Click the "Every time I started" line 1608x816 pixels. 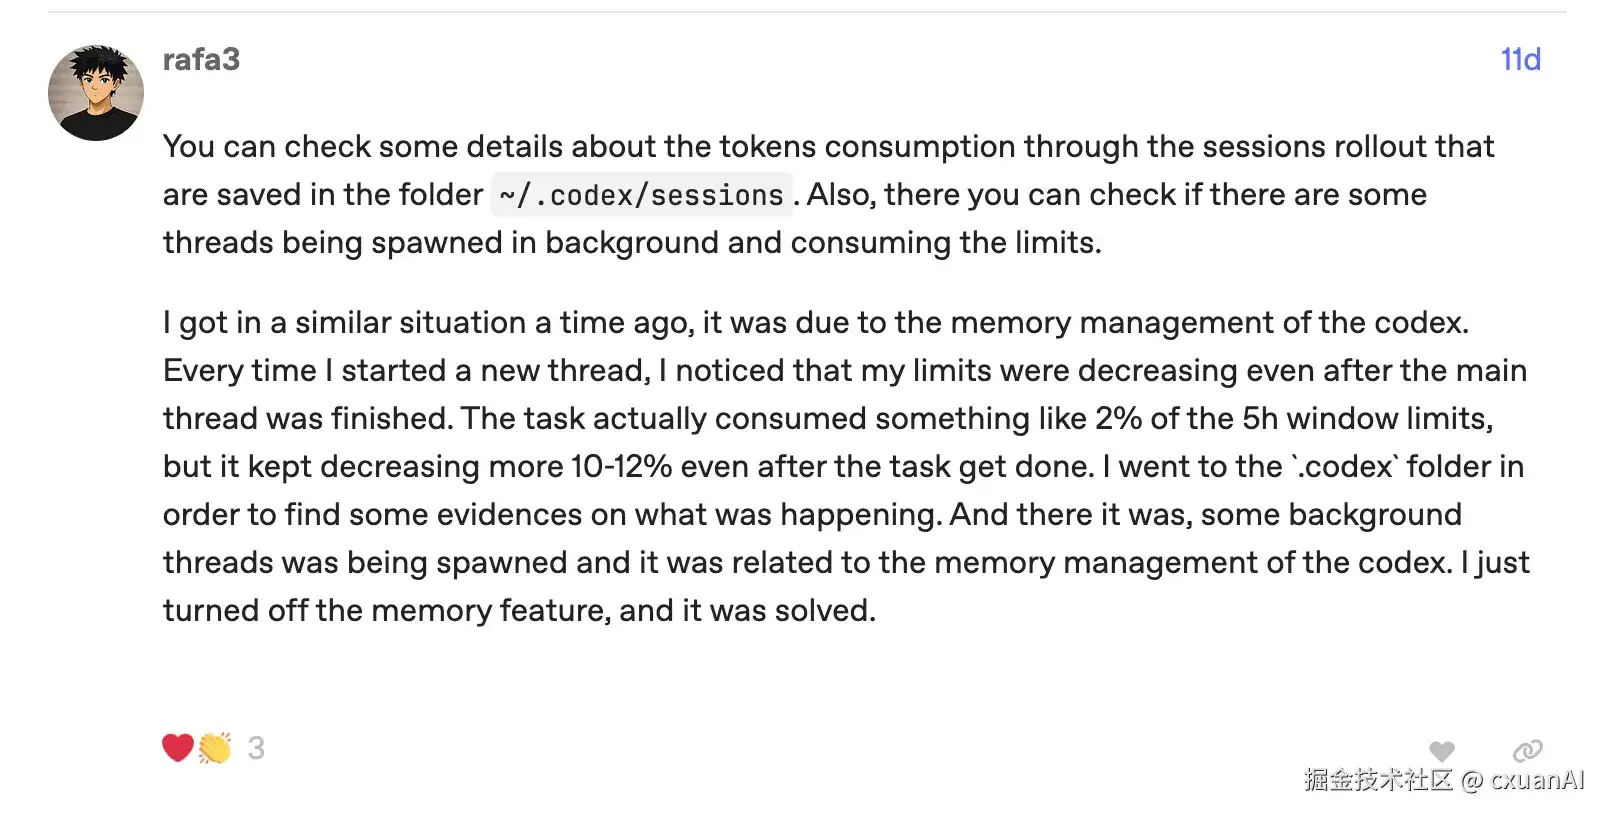[x=845, y=371]
